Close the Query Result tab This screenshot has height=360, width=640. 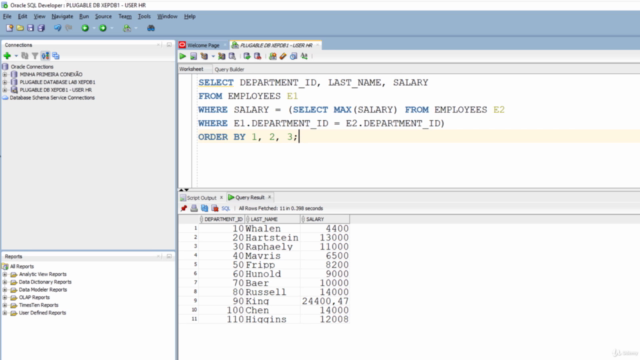coord(269,197)
